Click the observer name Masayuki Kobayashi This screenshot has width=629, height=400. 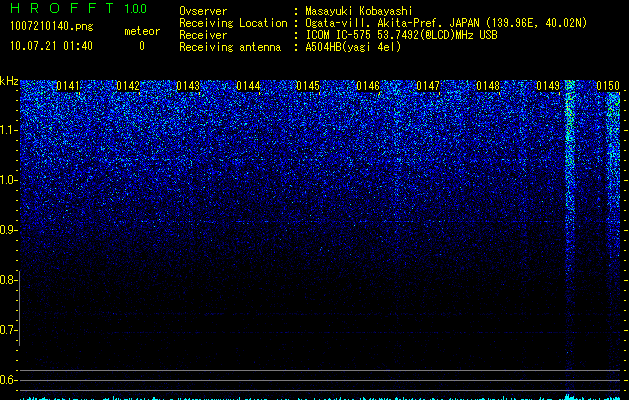359,11
